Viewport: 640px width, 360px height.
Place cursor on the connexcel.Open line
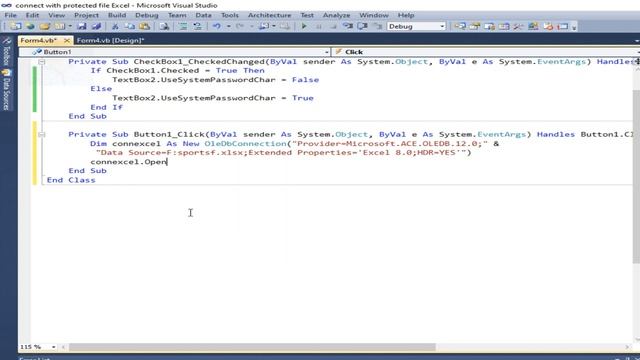pyautogui.click(x=129, y=162)
